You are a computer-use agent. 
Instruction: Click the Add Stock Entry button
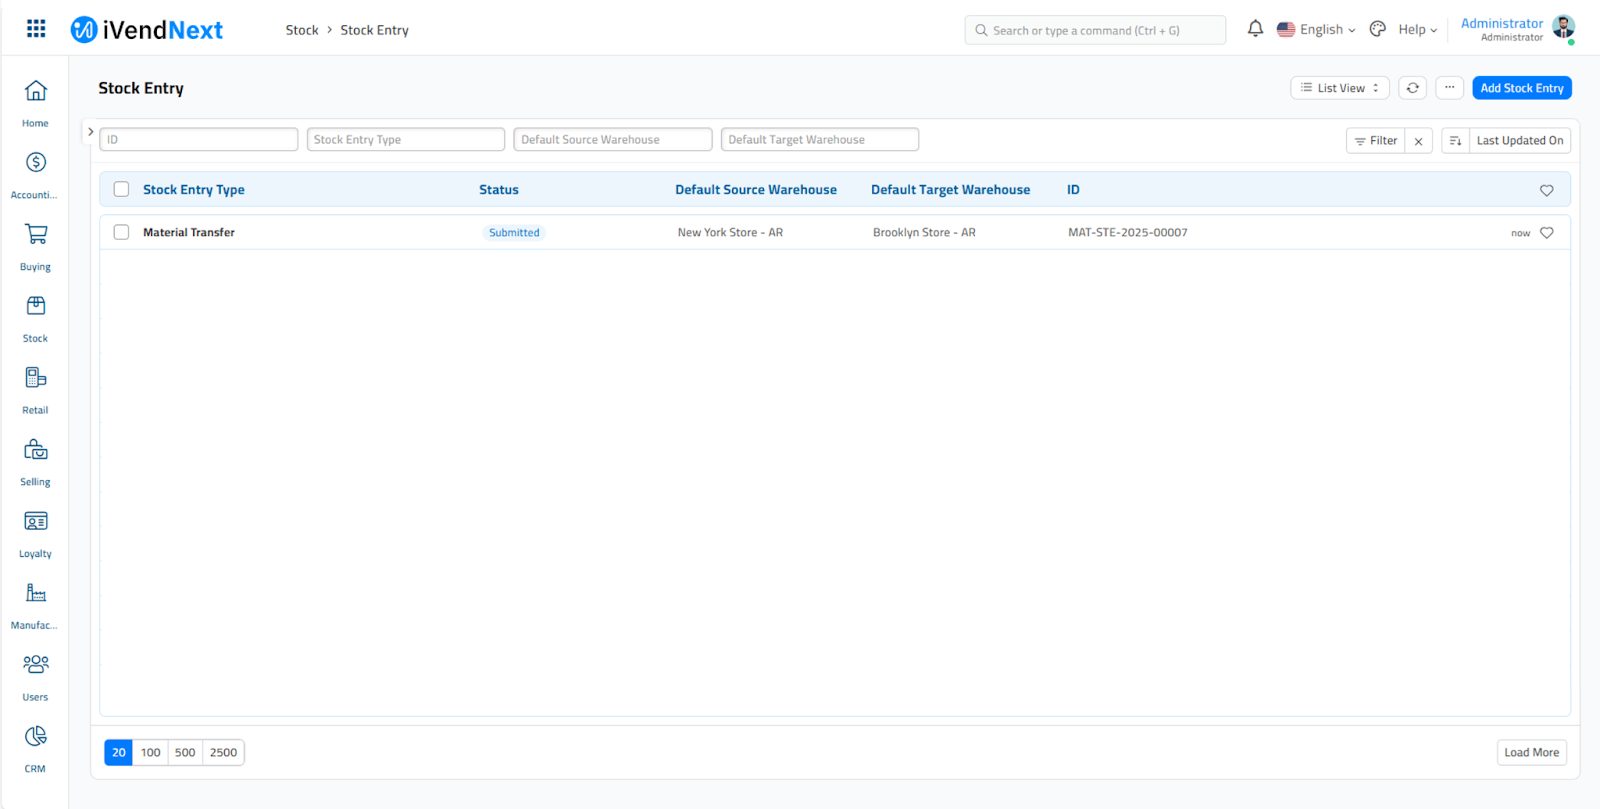pos(1521,88)
